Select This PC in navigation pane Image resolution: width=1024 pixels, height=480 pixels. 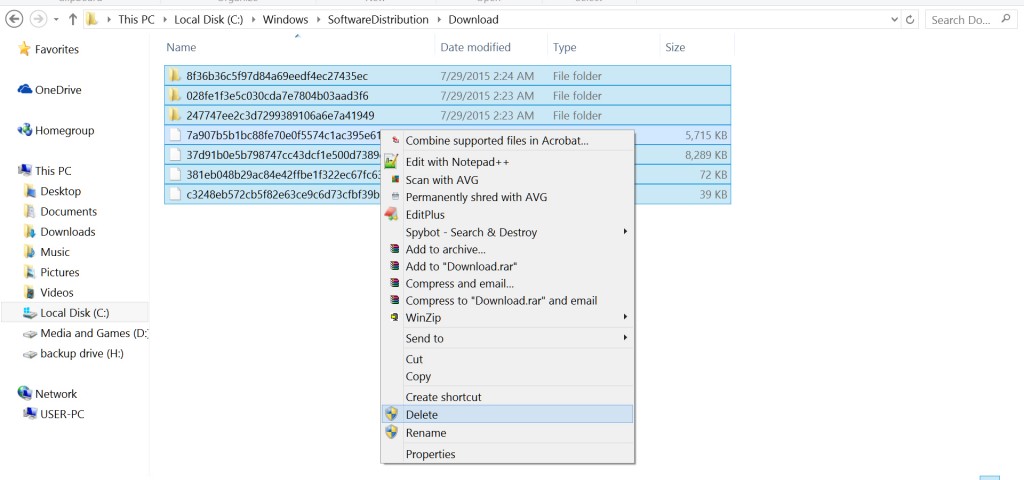tap(53, 171)
